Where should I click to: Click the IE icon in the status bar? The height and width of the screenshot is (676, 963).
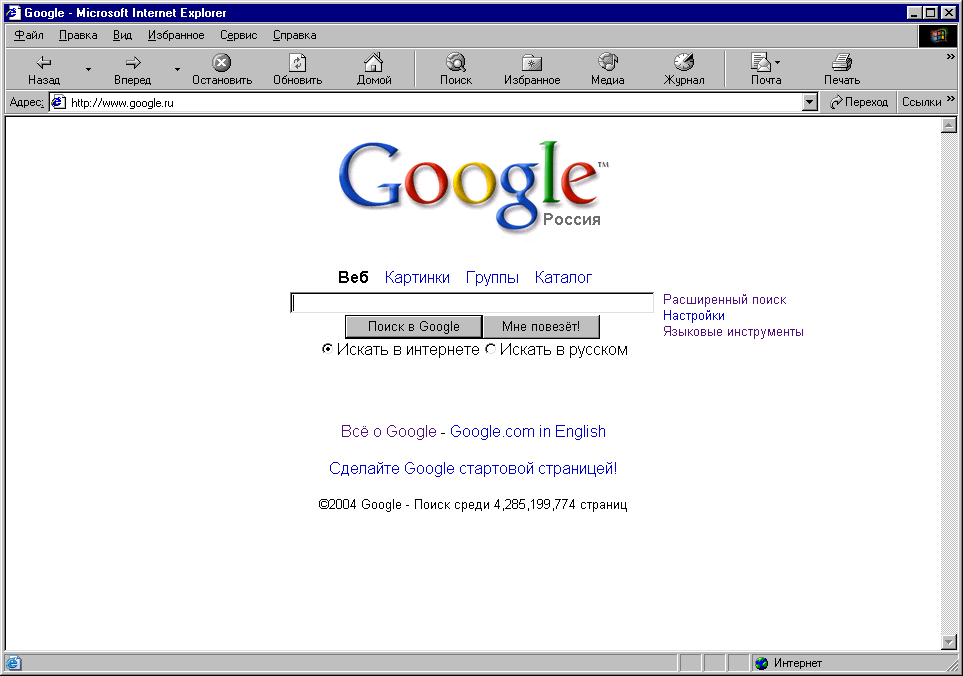(14, 663)
